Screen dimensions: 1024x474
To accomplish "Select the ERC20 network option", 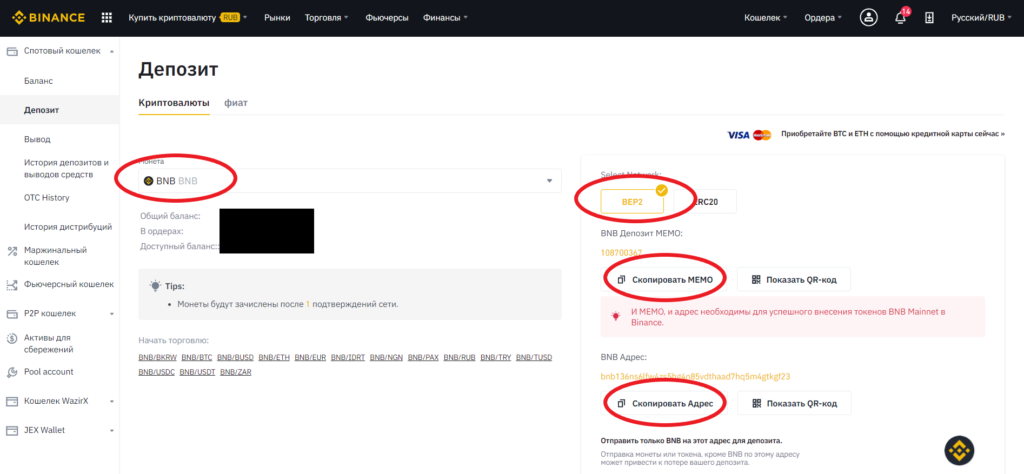I will pos(705,202).
